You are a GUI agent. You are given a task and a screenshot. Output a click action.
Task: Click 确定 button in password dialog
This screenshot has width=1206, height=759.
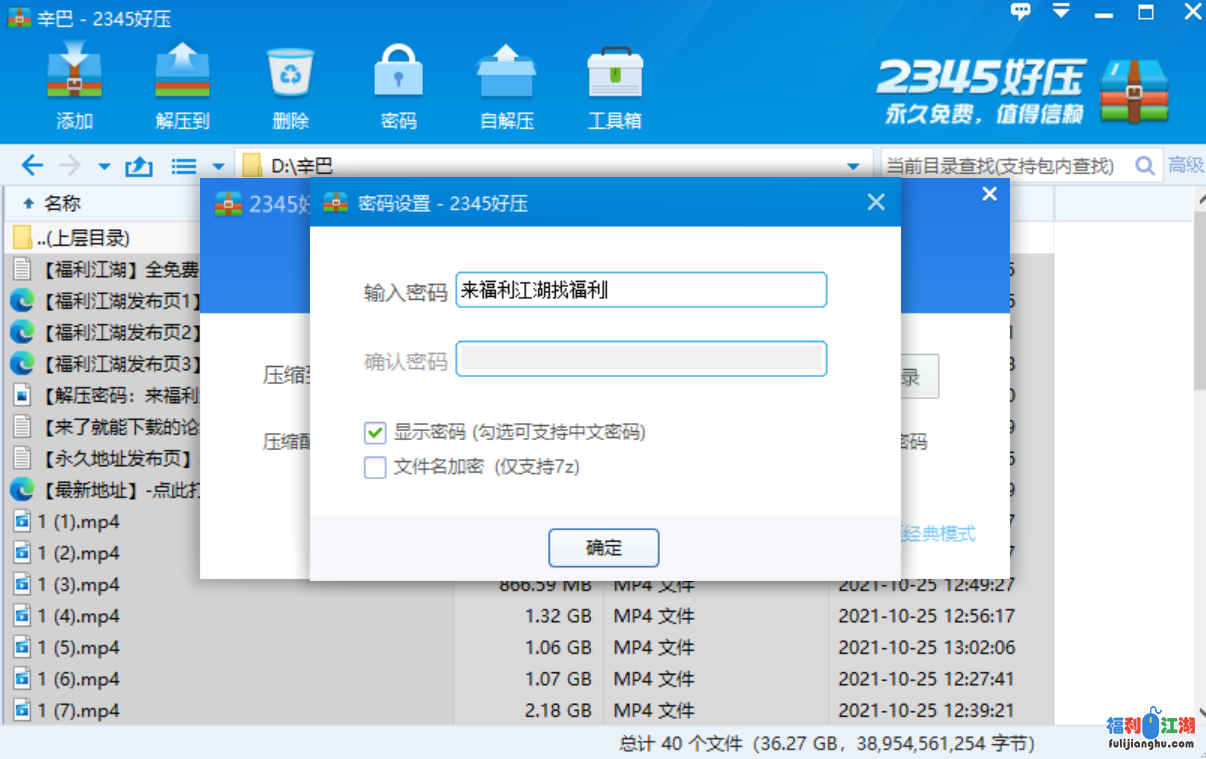603,548
